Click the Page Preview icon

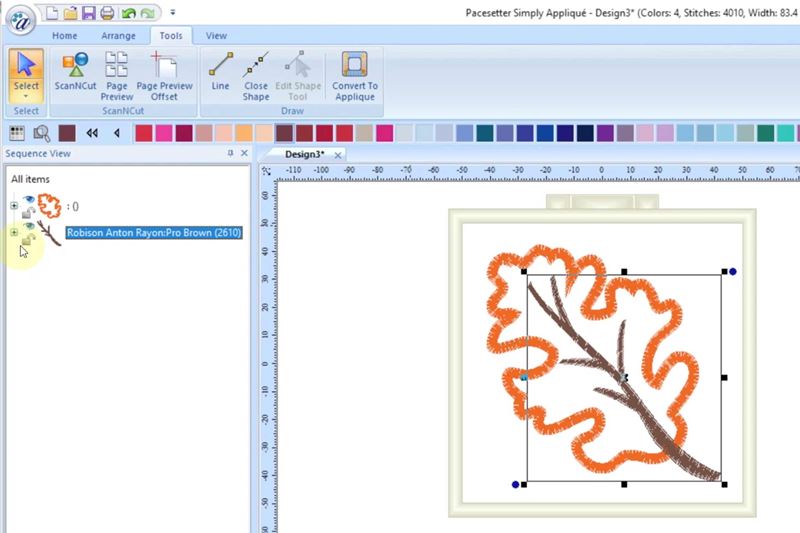[117, 75]
